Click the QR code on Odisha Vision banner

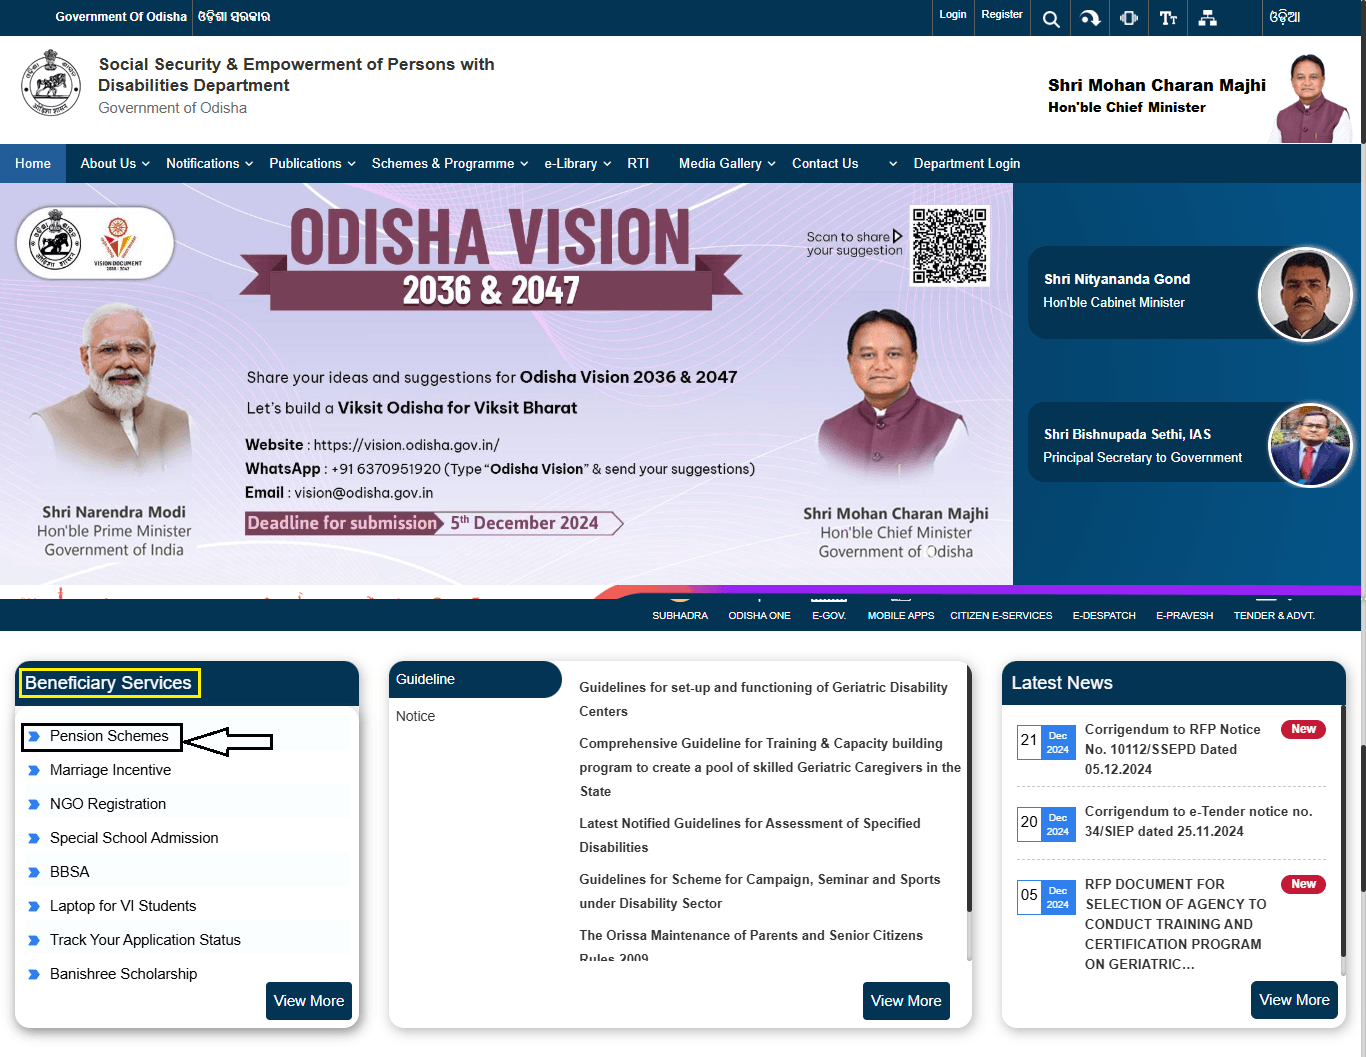[949, 246]
